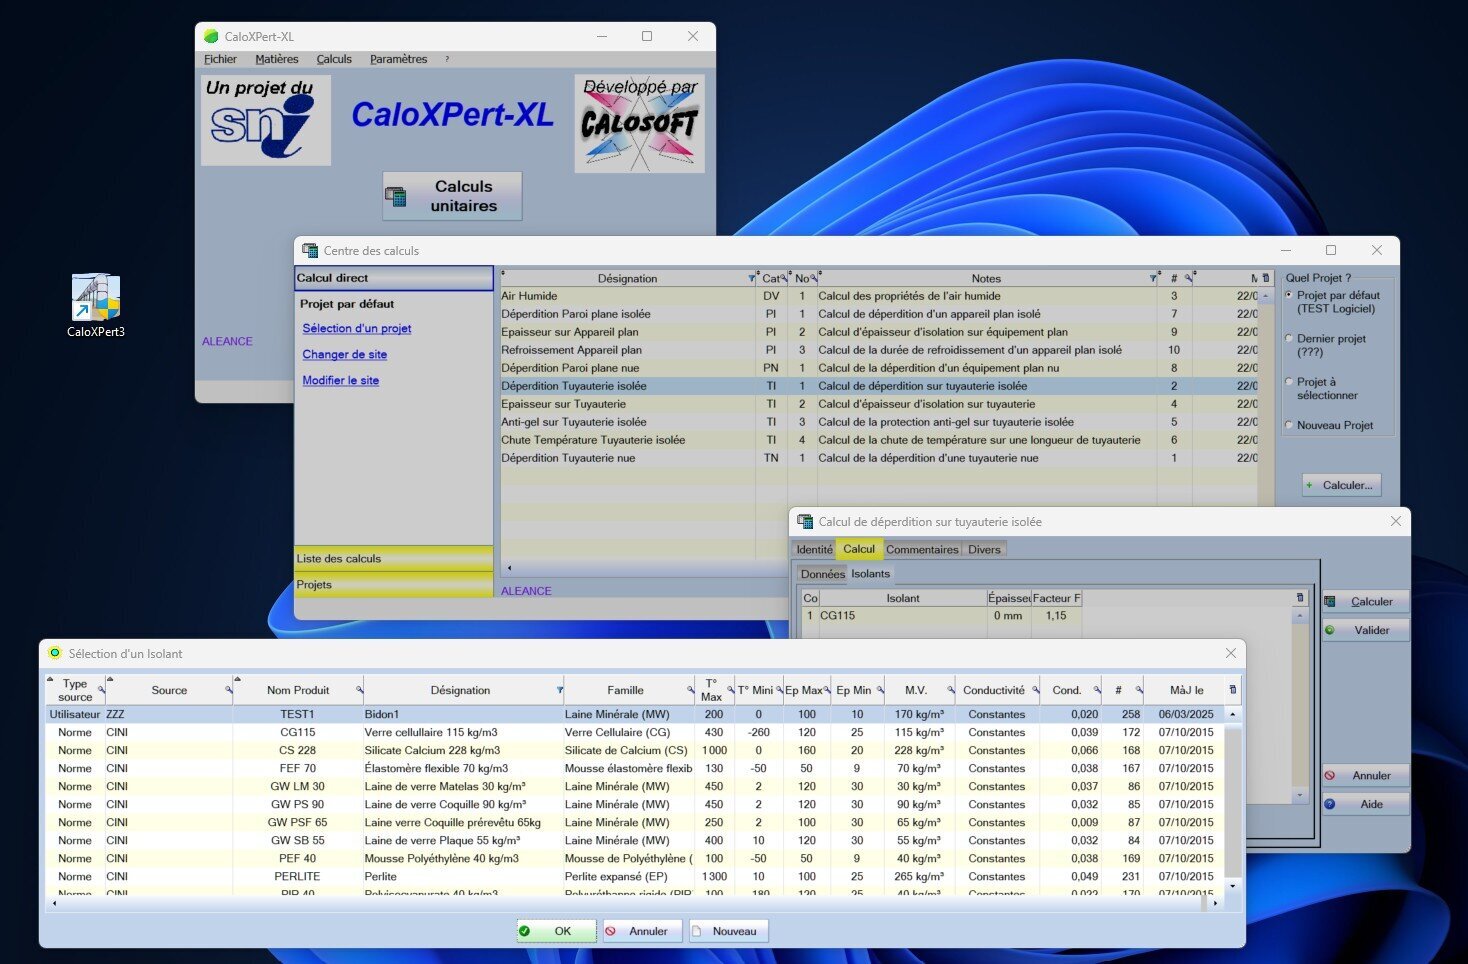Click the CaloXPert-XL title bar app icon

point(211,36)
